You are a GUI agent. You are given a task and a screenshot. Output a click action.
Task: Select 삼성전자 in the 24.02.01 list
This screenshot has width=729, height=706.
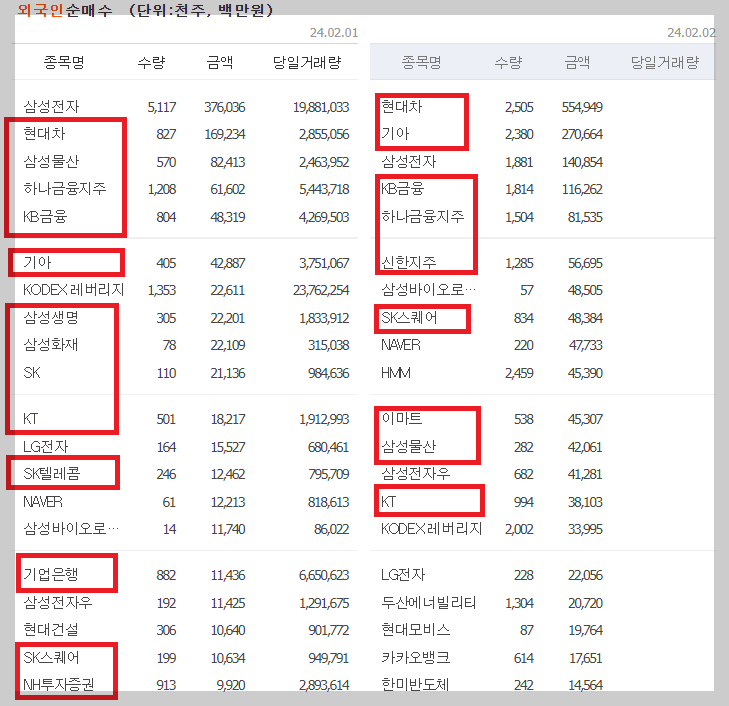pos(51,106)
